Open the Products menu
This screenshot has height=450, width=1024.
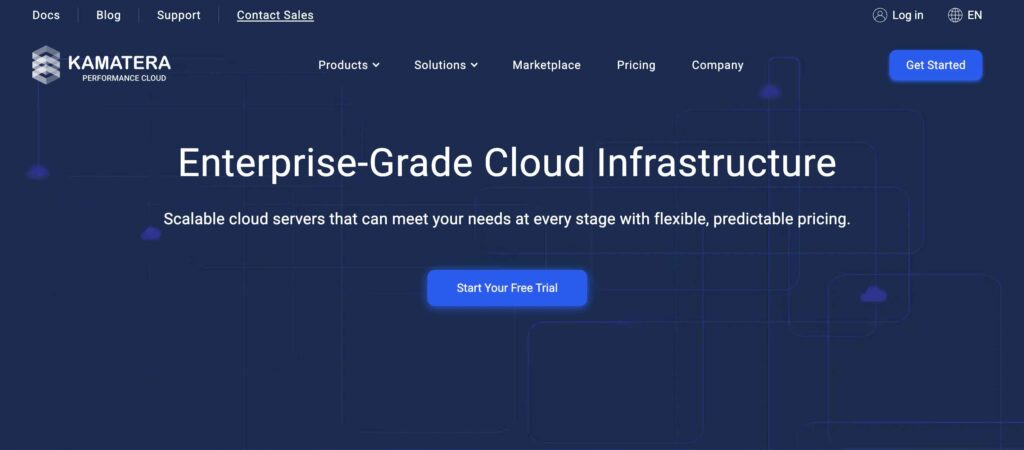point(343,65)
